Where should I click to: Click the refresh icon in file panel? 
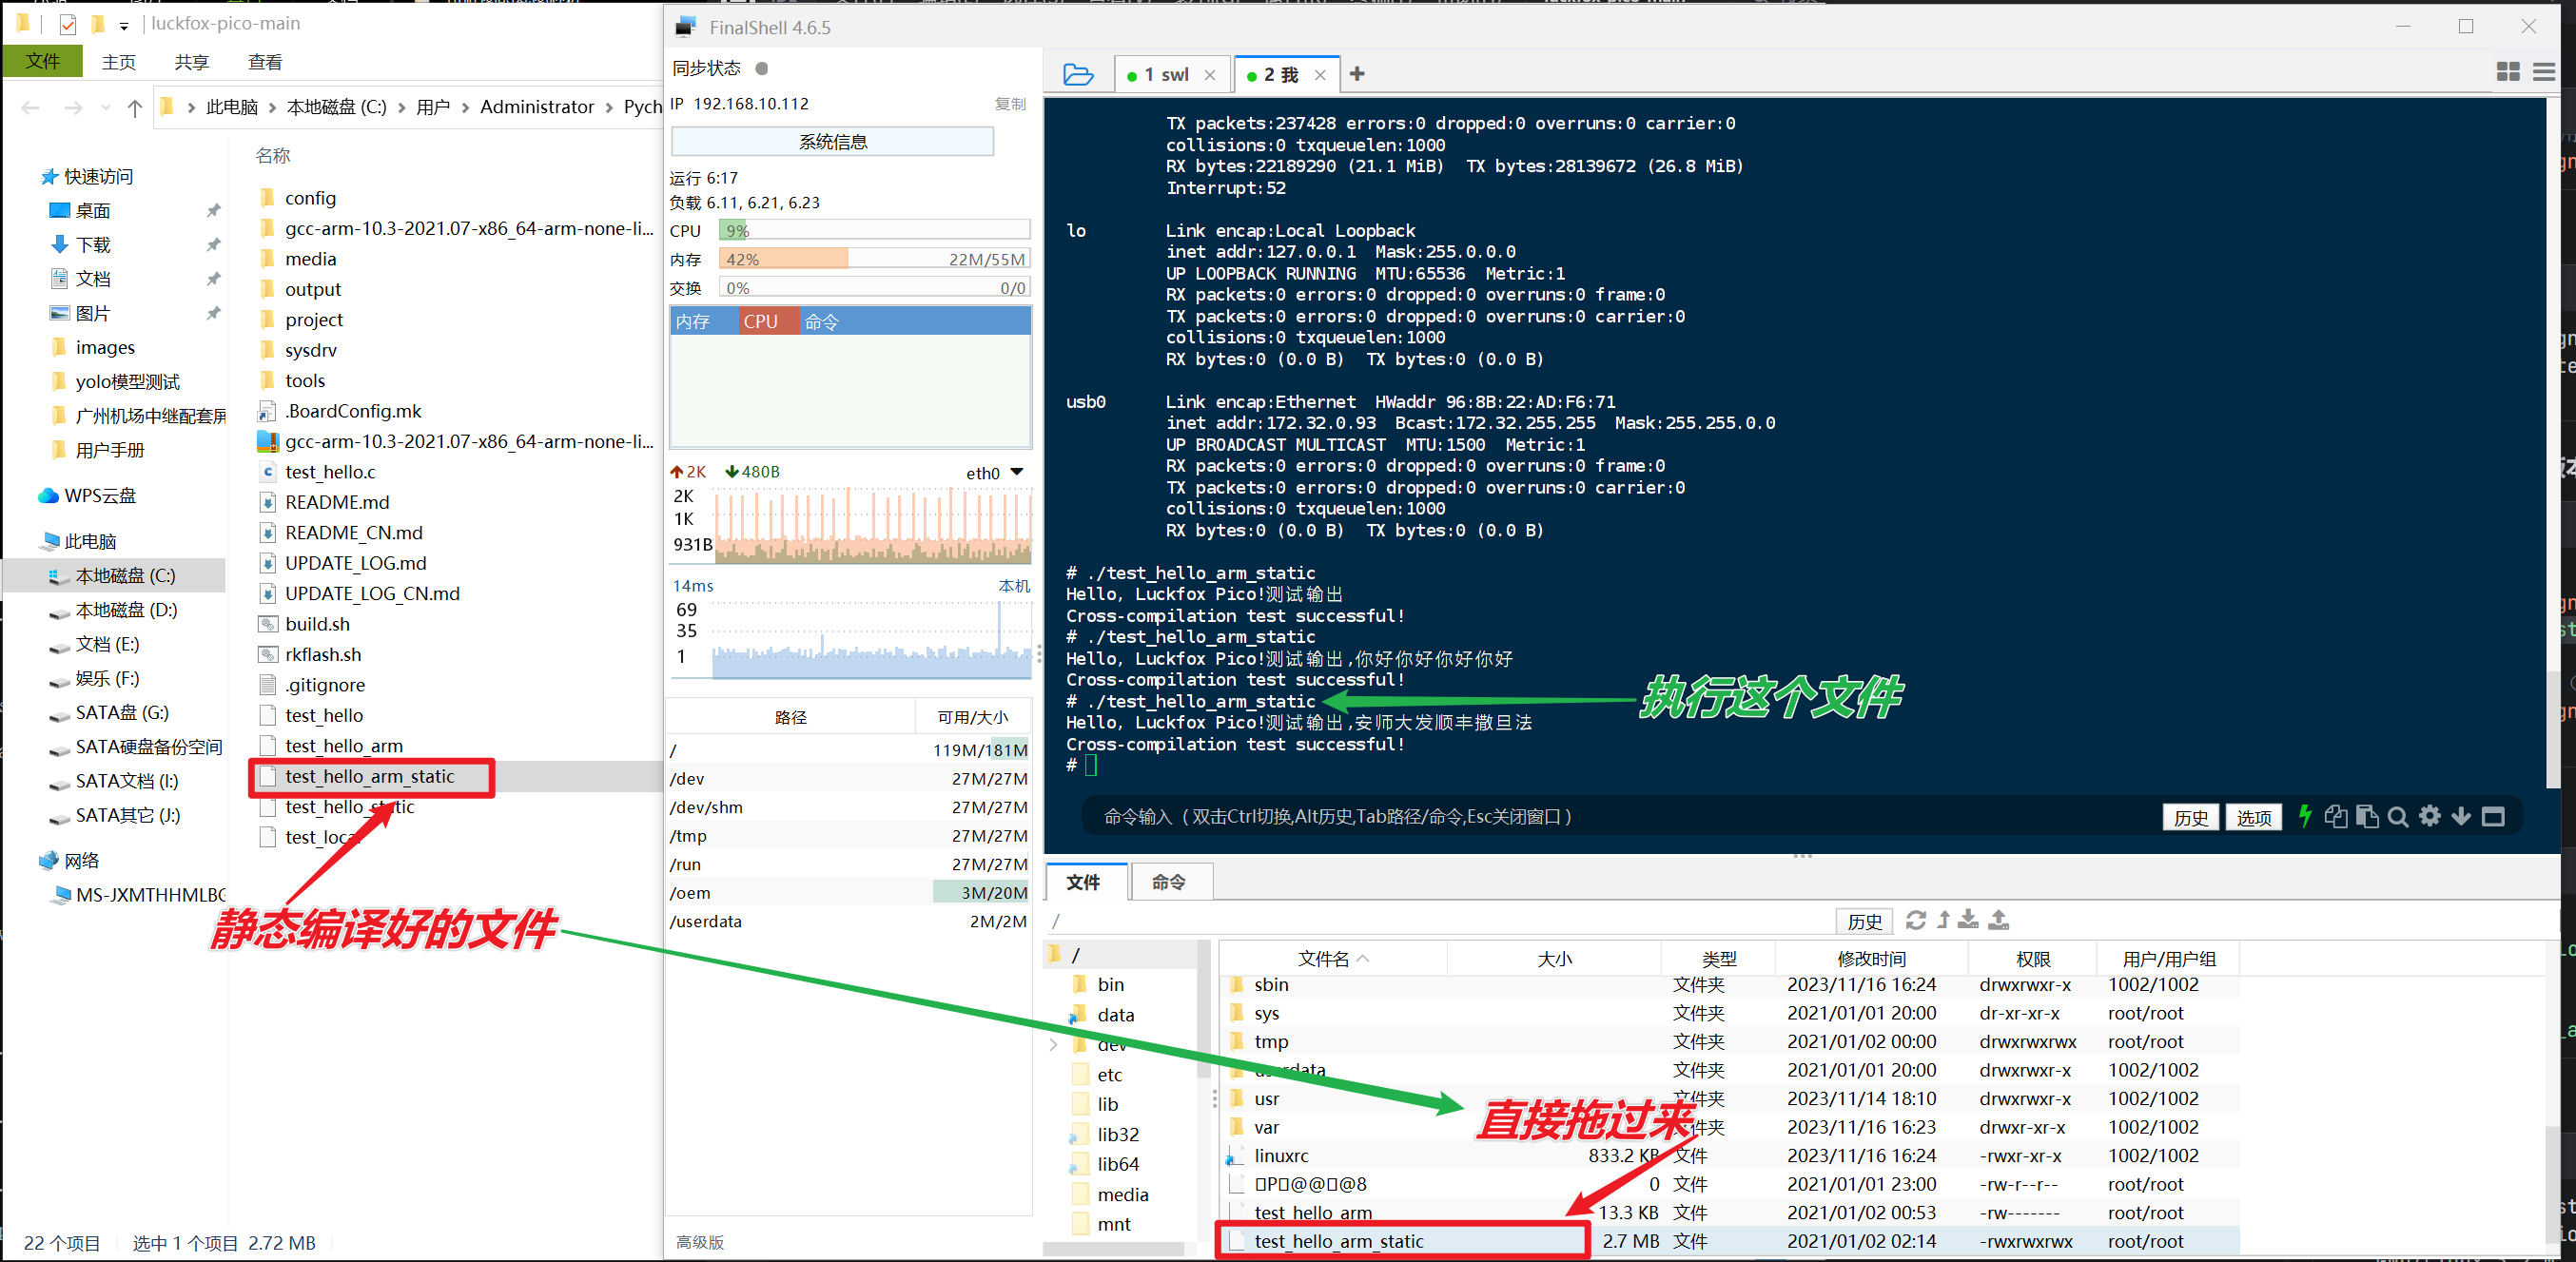tap(1915, 919)
